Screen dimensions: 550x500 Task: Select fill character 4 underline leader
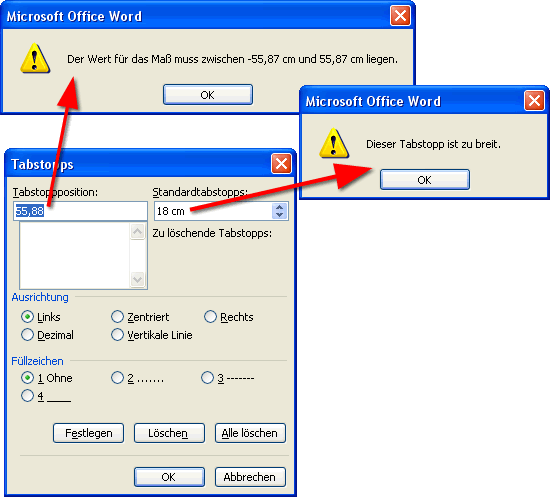point(27,396)
